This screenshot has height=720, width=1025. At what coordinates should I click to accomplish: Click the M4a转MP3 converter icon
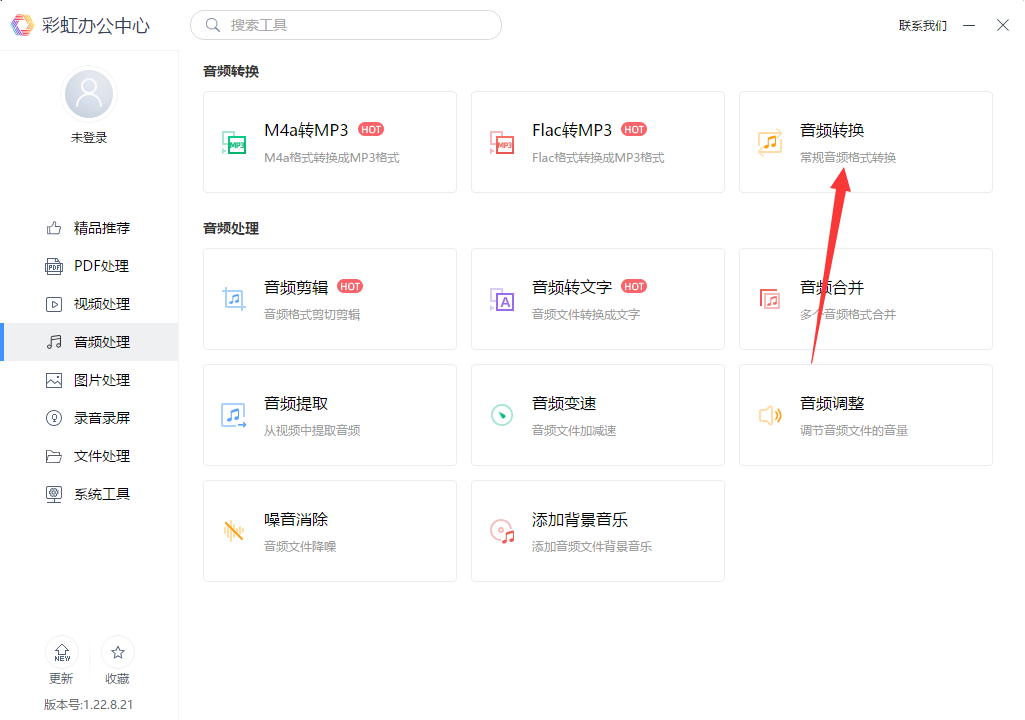pos(234,143)
